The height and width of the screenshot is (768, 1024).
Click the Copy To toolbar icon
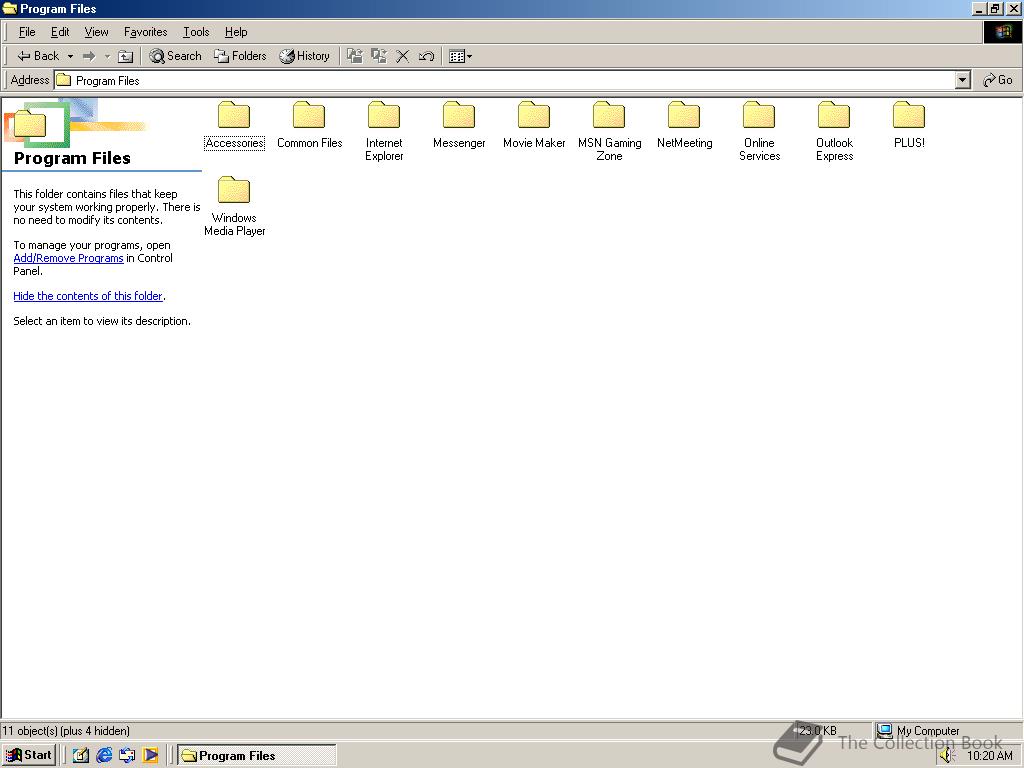(x=379, y=56)
